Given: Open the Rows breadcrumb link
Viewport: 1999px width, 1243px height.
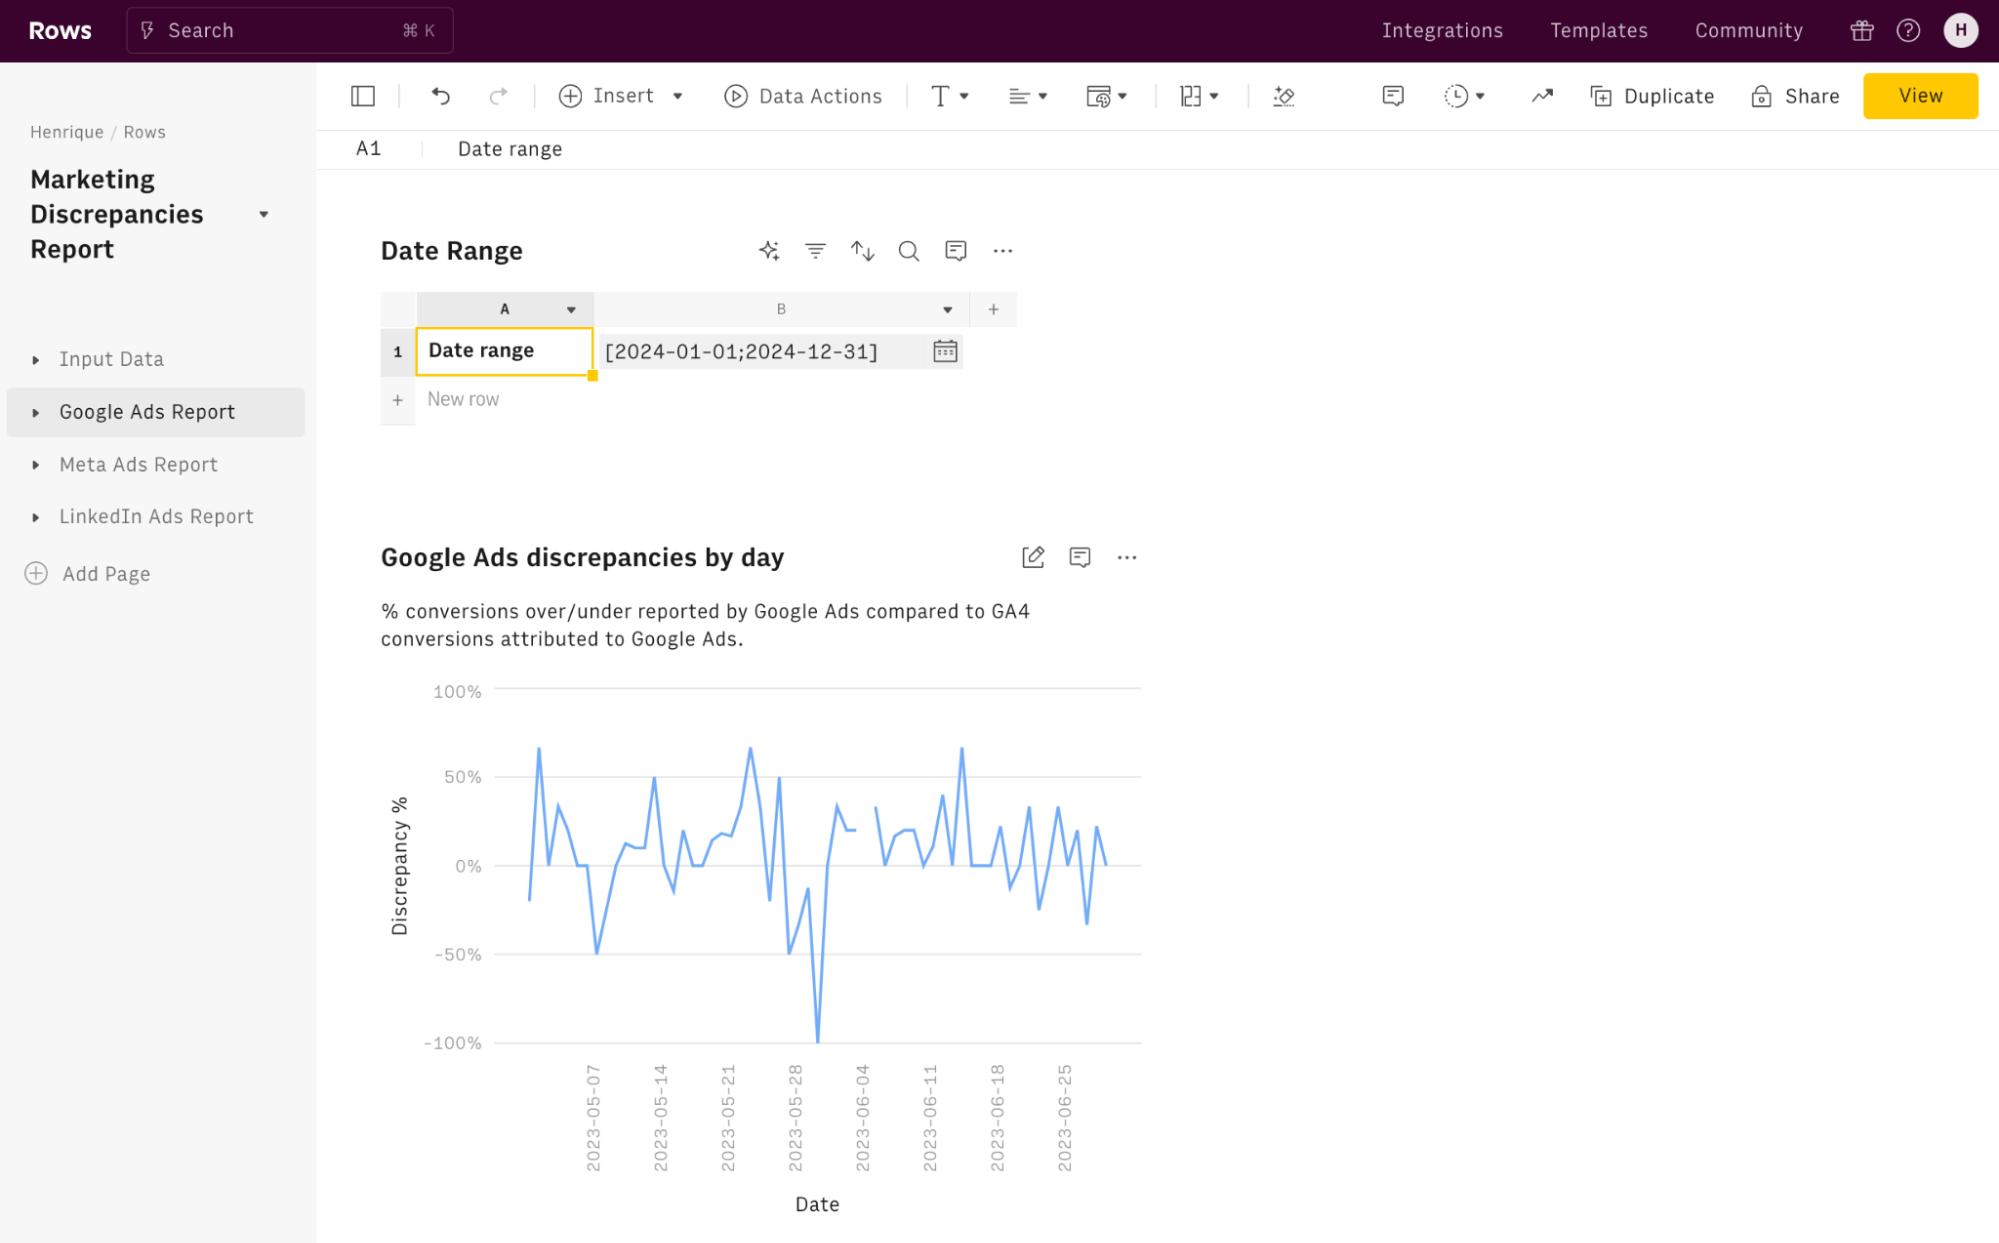Looking at the screenshot, I should point(144,132).
